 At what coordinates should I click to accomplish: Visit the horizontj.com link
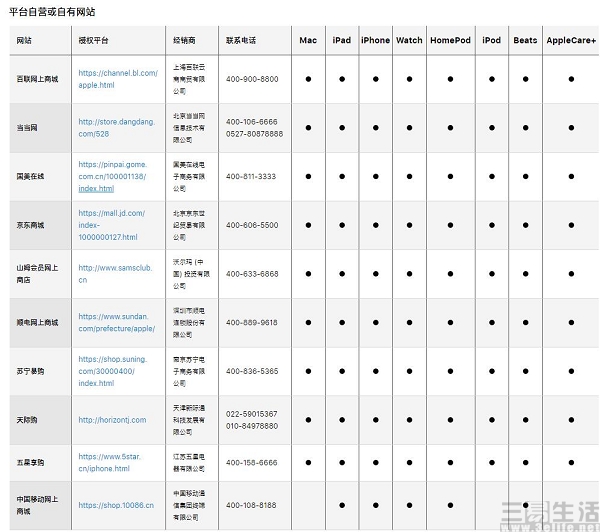coord(112,420)
